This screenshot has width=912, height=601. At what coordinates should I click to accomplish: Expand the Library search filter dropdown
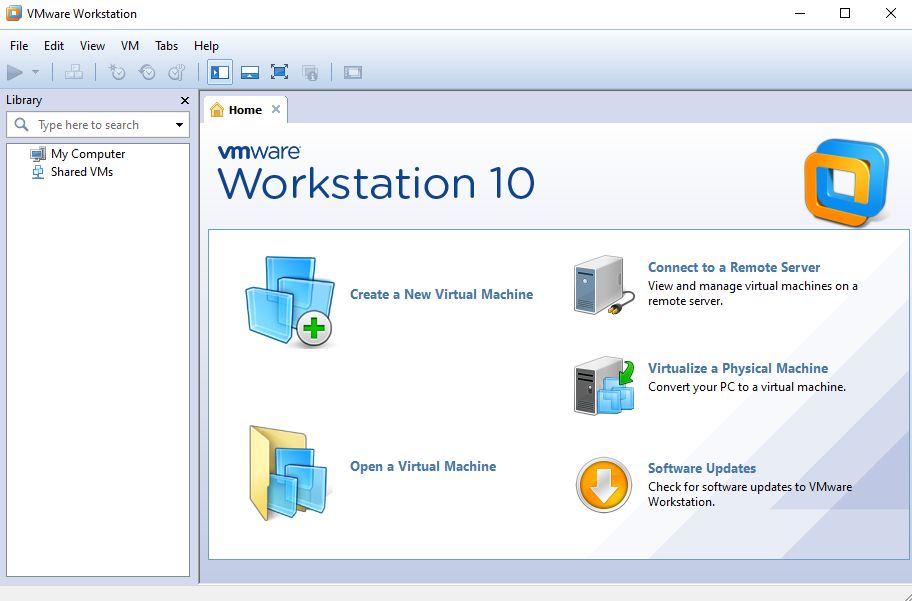[x=179, y=124]
